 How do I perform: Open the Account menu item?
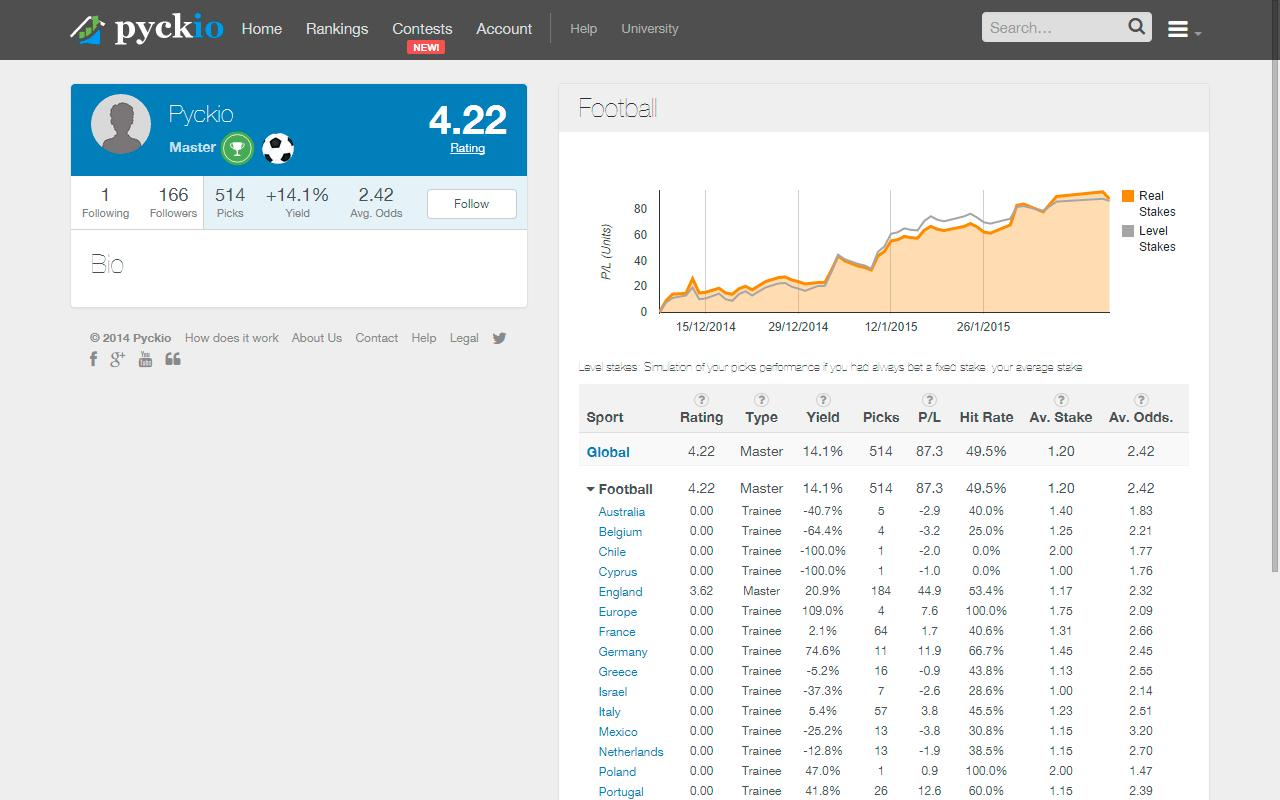pyautogui.click(x=504, y=29)
